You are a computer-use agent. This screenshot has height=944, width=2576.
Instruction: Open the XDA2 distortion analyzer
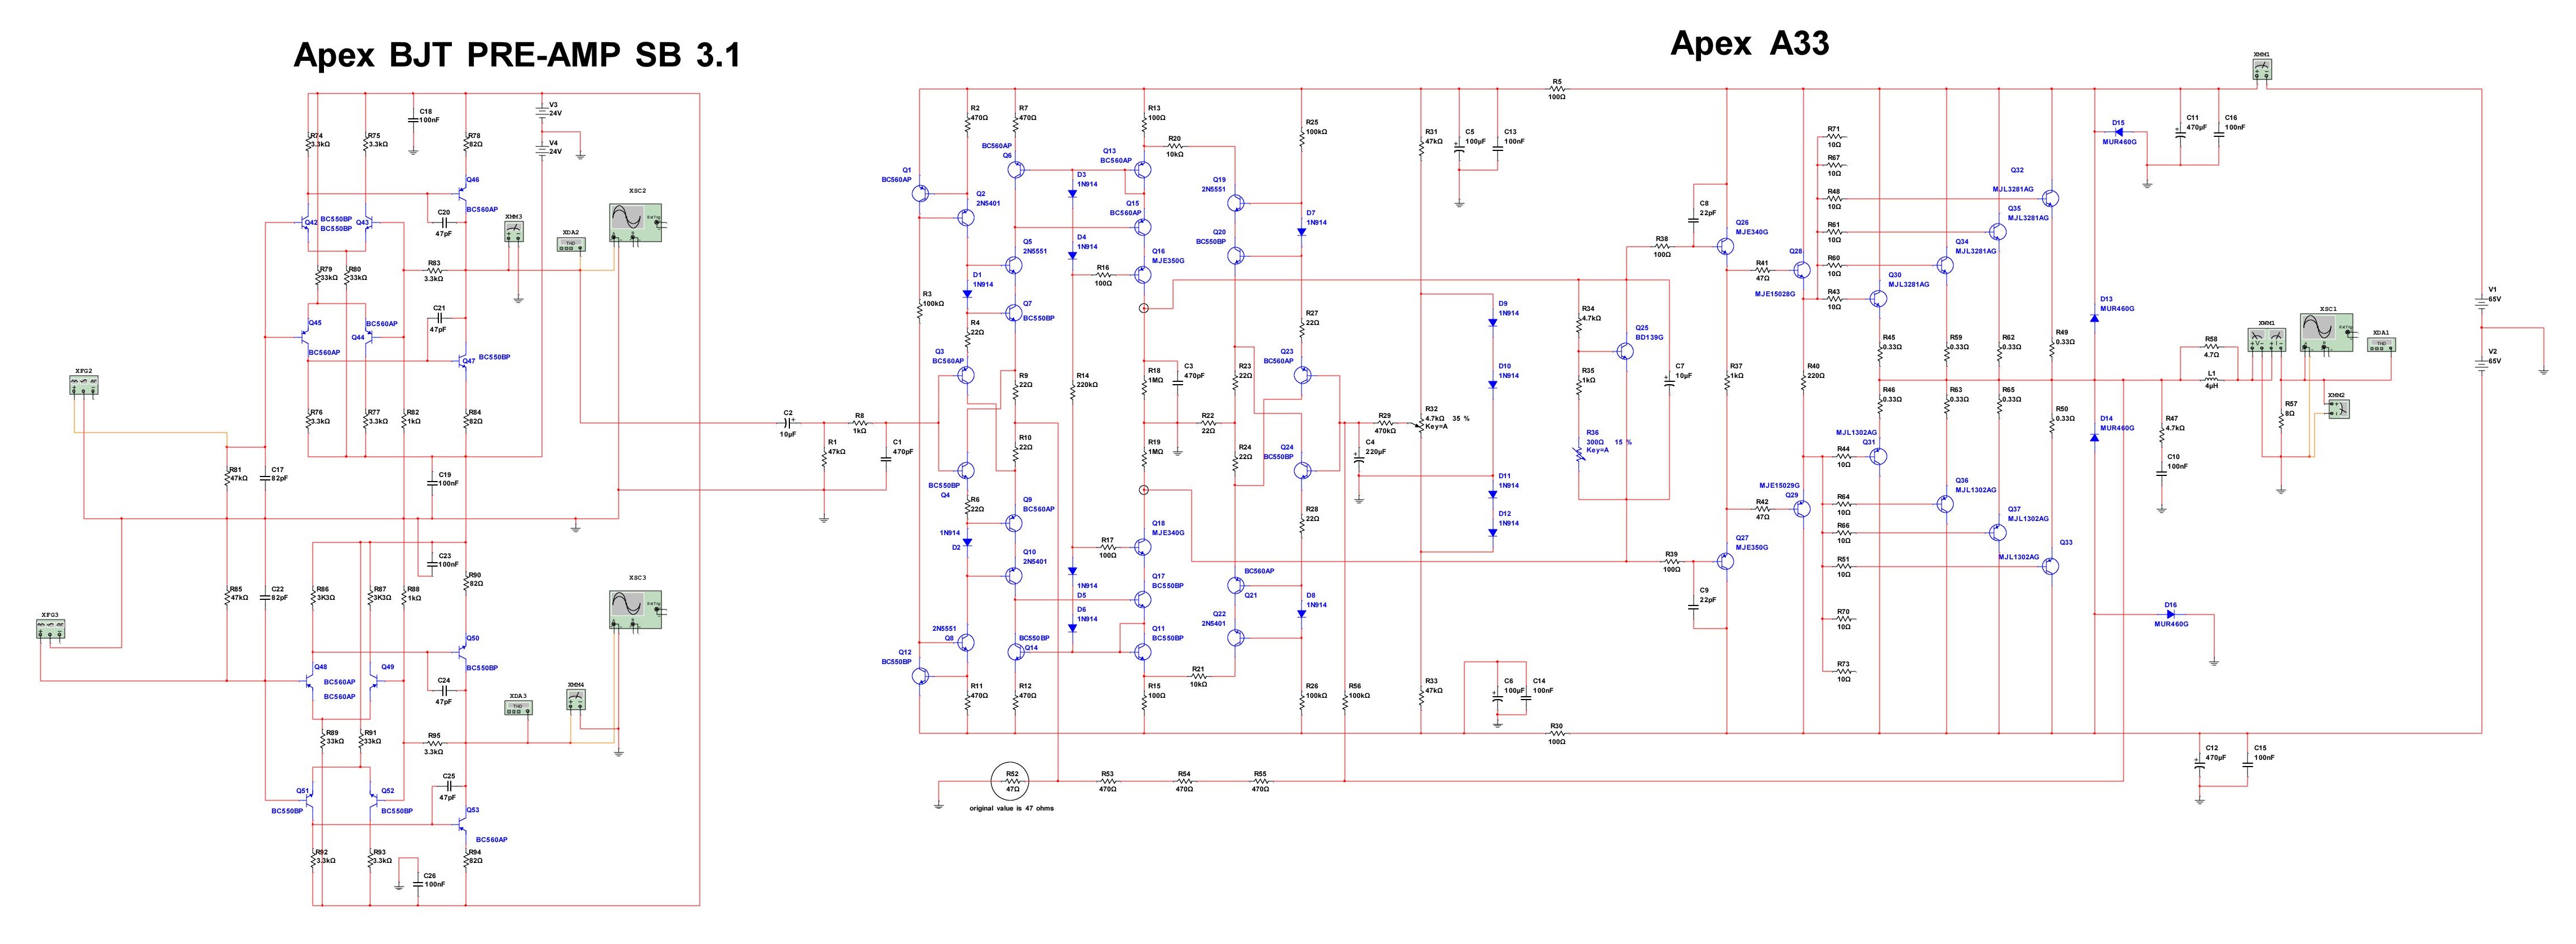coord(571,244)
